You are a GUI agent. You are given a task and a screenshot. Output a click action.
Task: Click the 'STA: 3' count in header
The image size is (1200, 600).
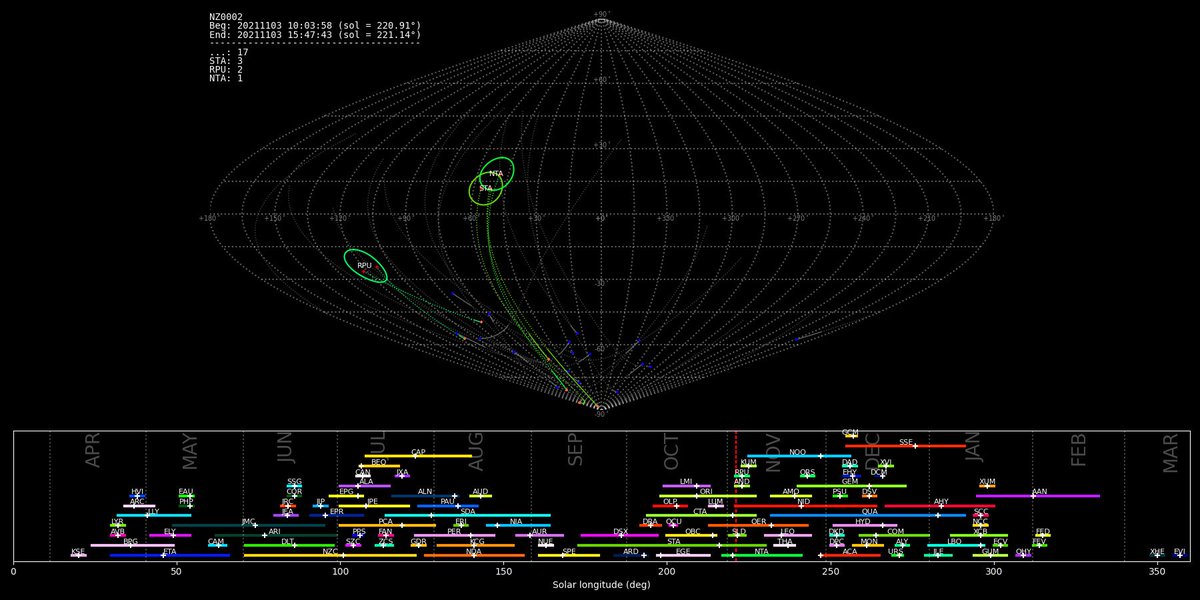click(x=226, y=61)
